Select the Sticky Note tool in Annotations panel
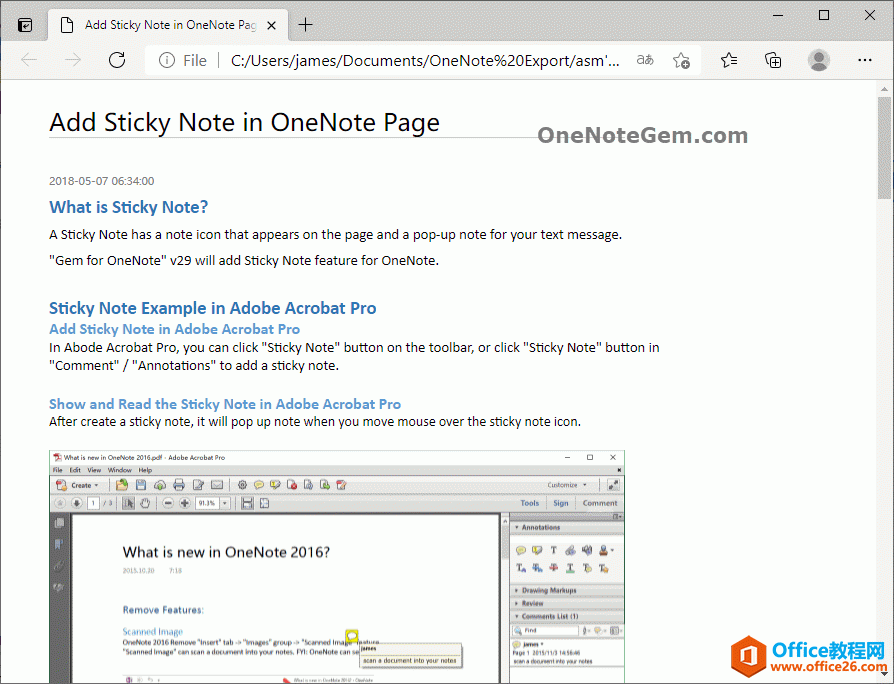 520,550
